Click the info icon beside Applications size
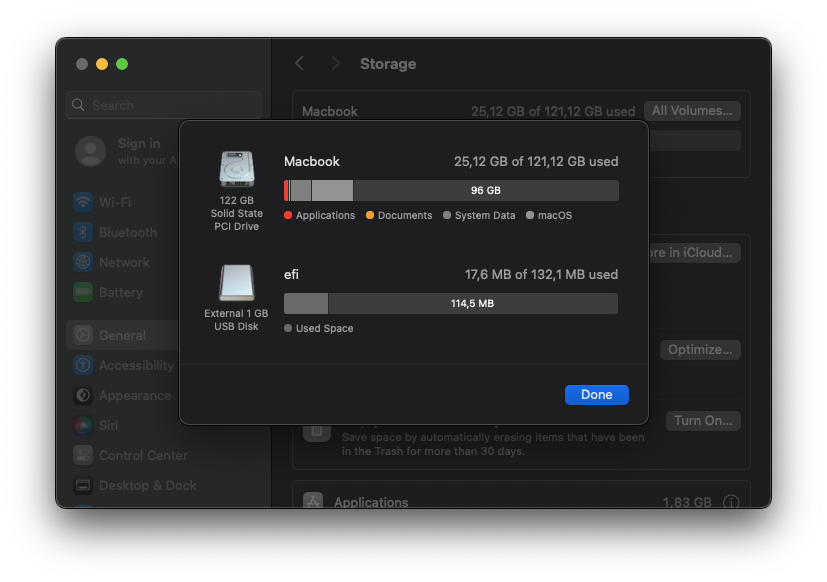Viewport: 827px width, 582px height. point(731,502)
